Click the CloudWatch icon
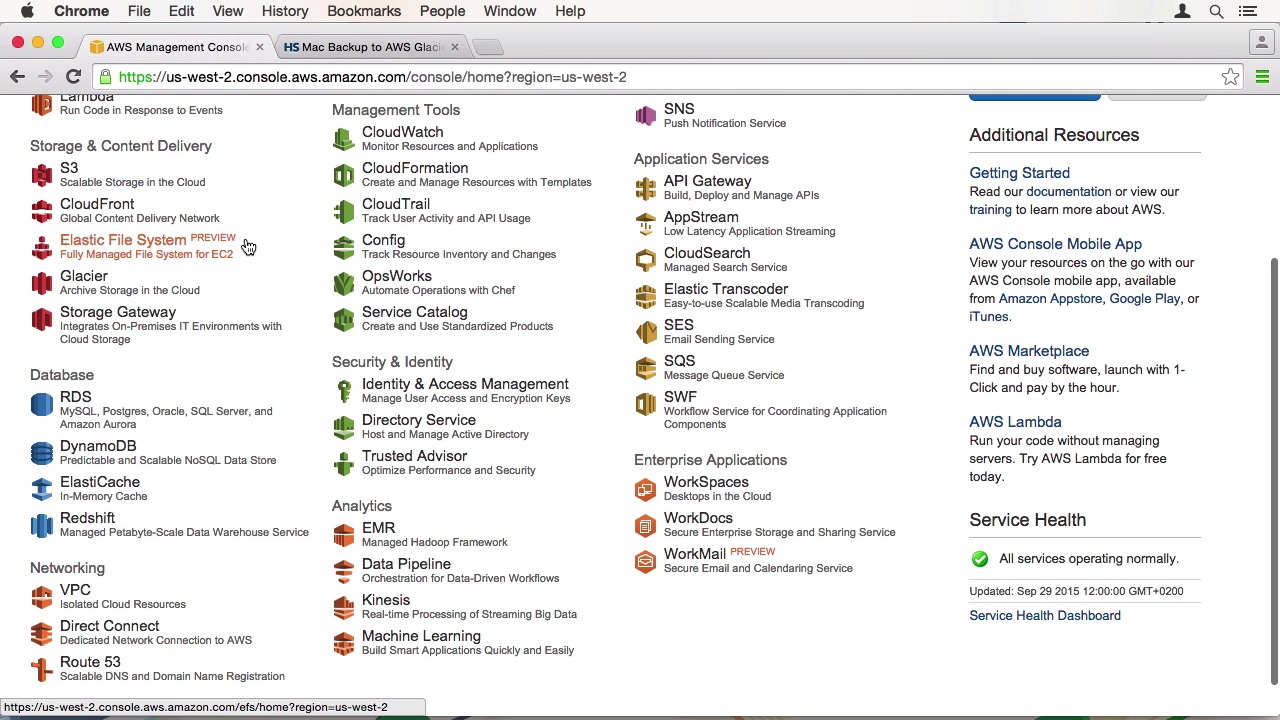This screenshot has height=720, width=1280. [344, 139]
